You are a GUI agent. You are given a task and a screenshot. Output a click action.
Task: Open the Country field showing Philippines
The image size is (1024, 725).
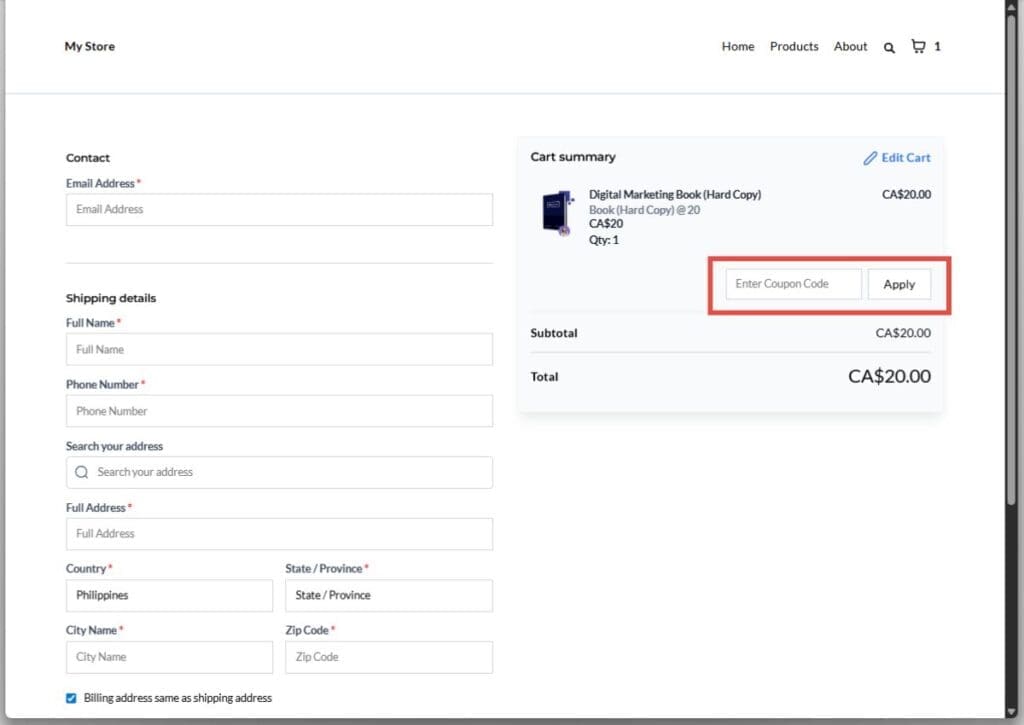pos(169,595)
